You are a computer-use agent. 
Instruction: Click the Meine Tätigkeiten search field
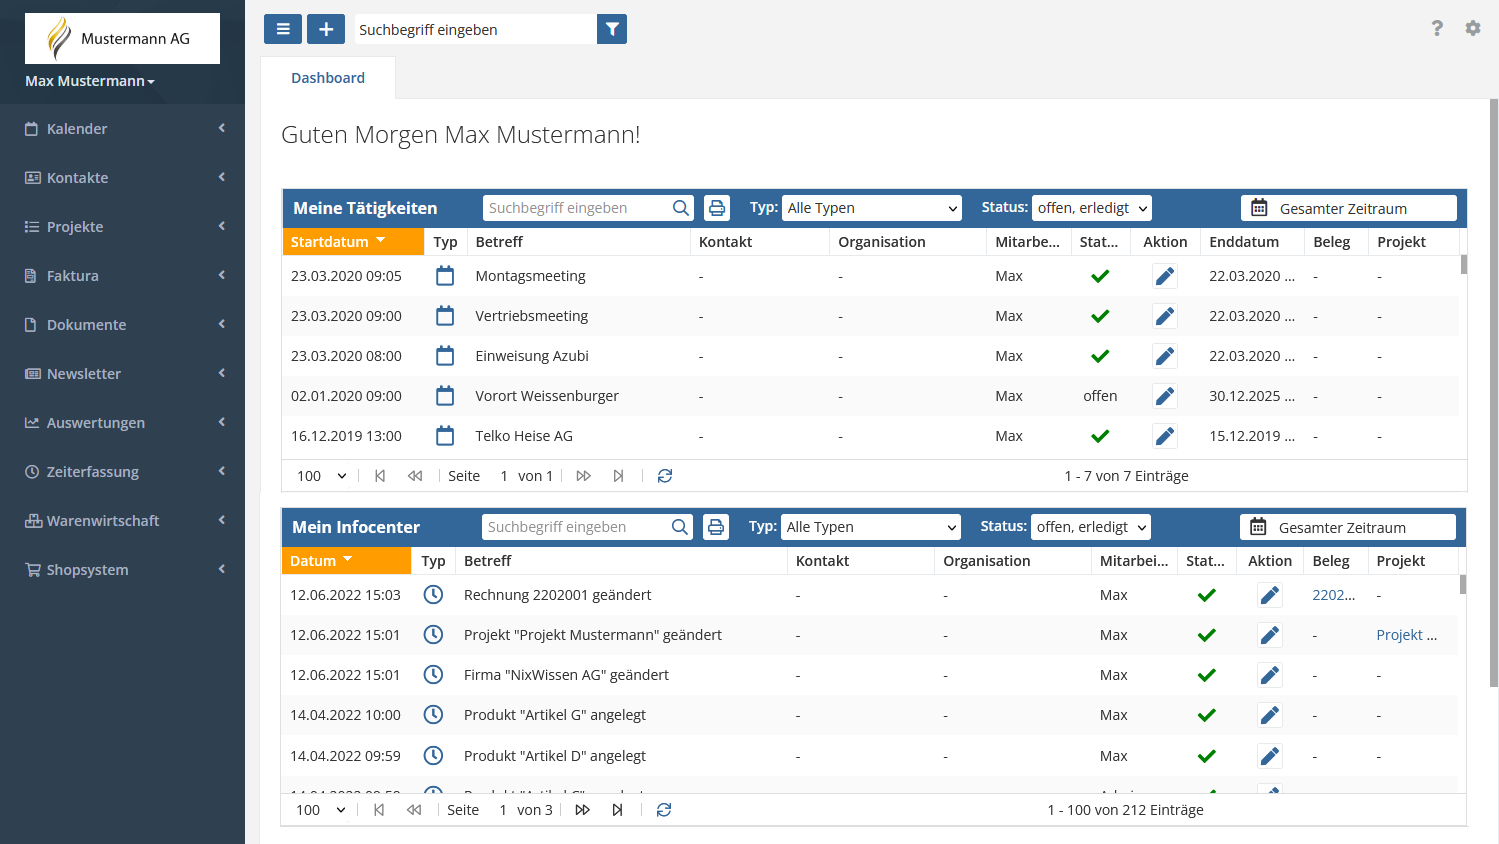click(x=577, y=208)
